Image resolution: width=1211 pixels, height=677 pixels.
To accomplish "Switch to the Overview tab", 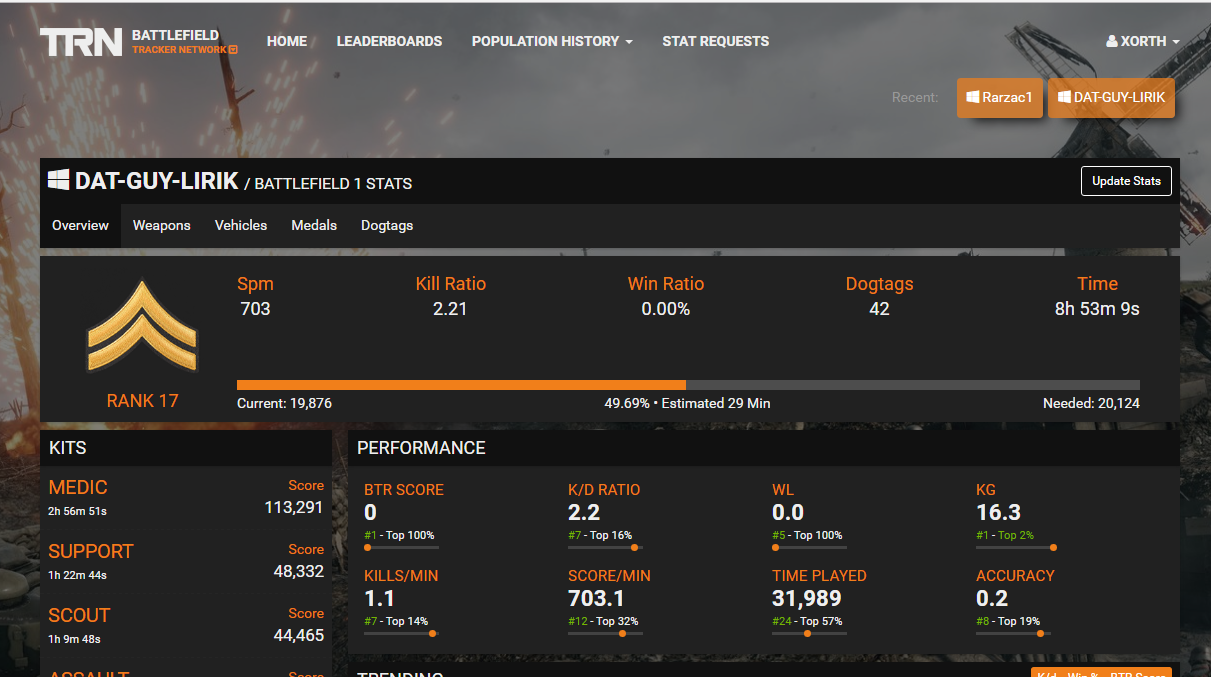I will (x=80, y=226).
